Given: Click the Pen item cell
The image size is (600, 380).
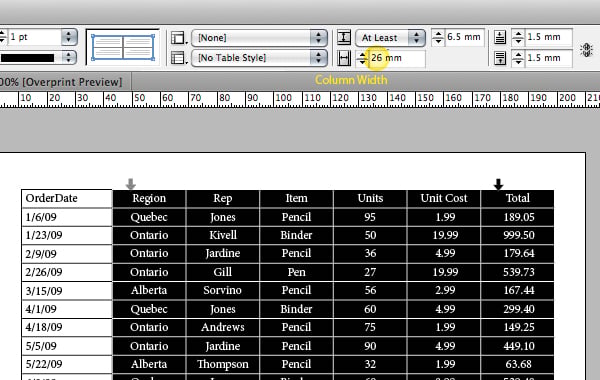Looking at the screenshot, I should tap(296, 272).
